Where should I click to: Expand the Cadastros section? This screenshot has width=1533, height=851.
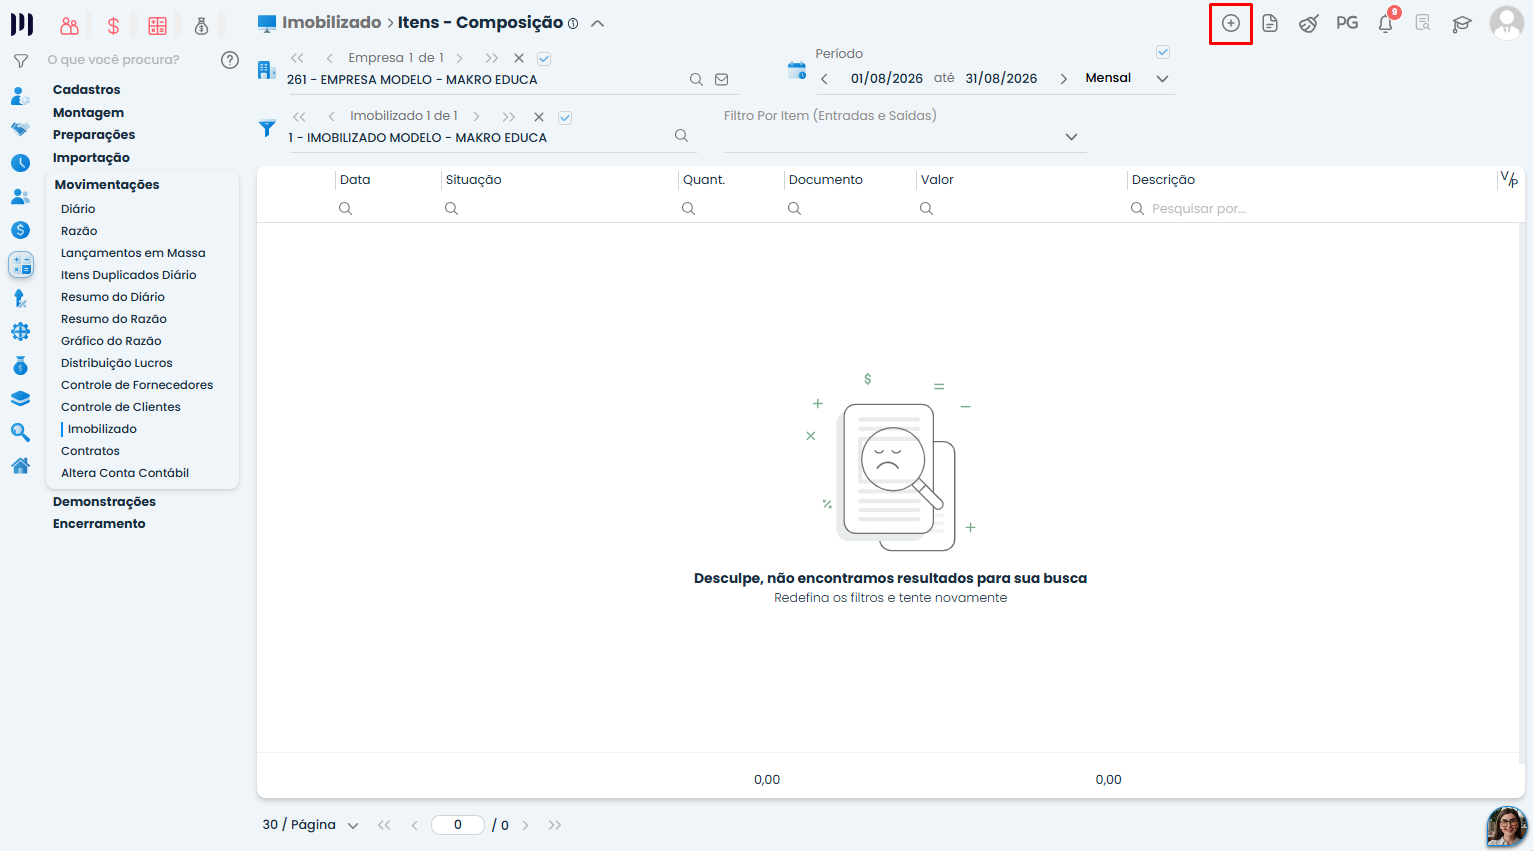click(86, 90)
